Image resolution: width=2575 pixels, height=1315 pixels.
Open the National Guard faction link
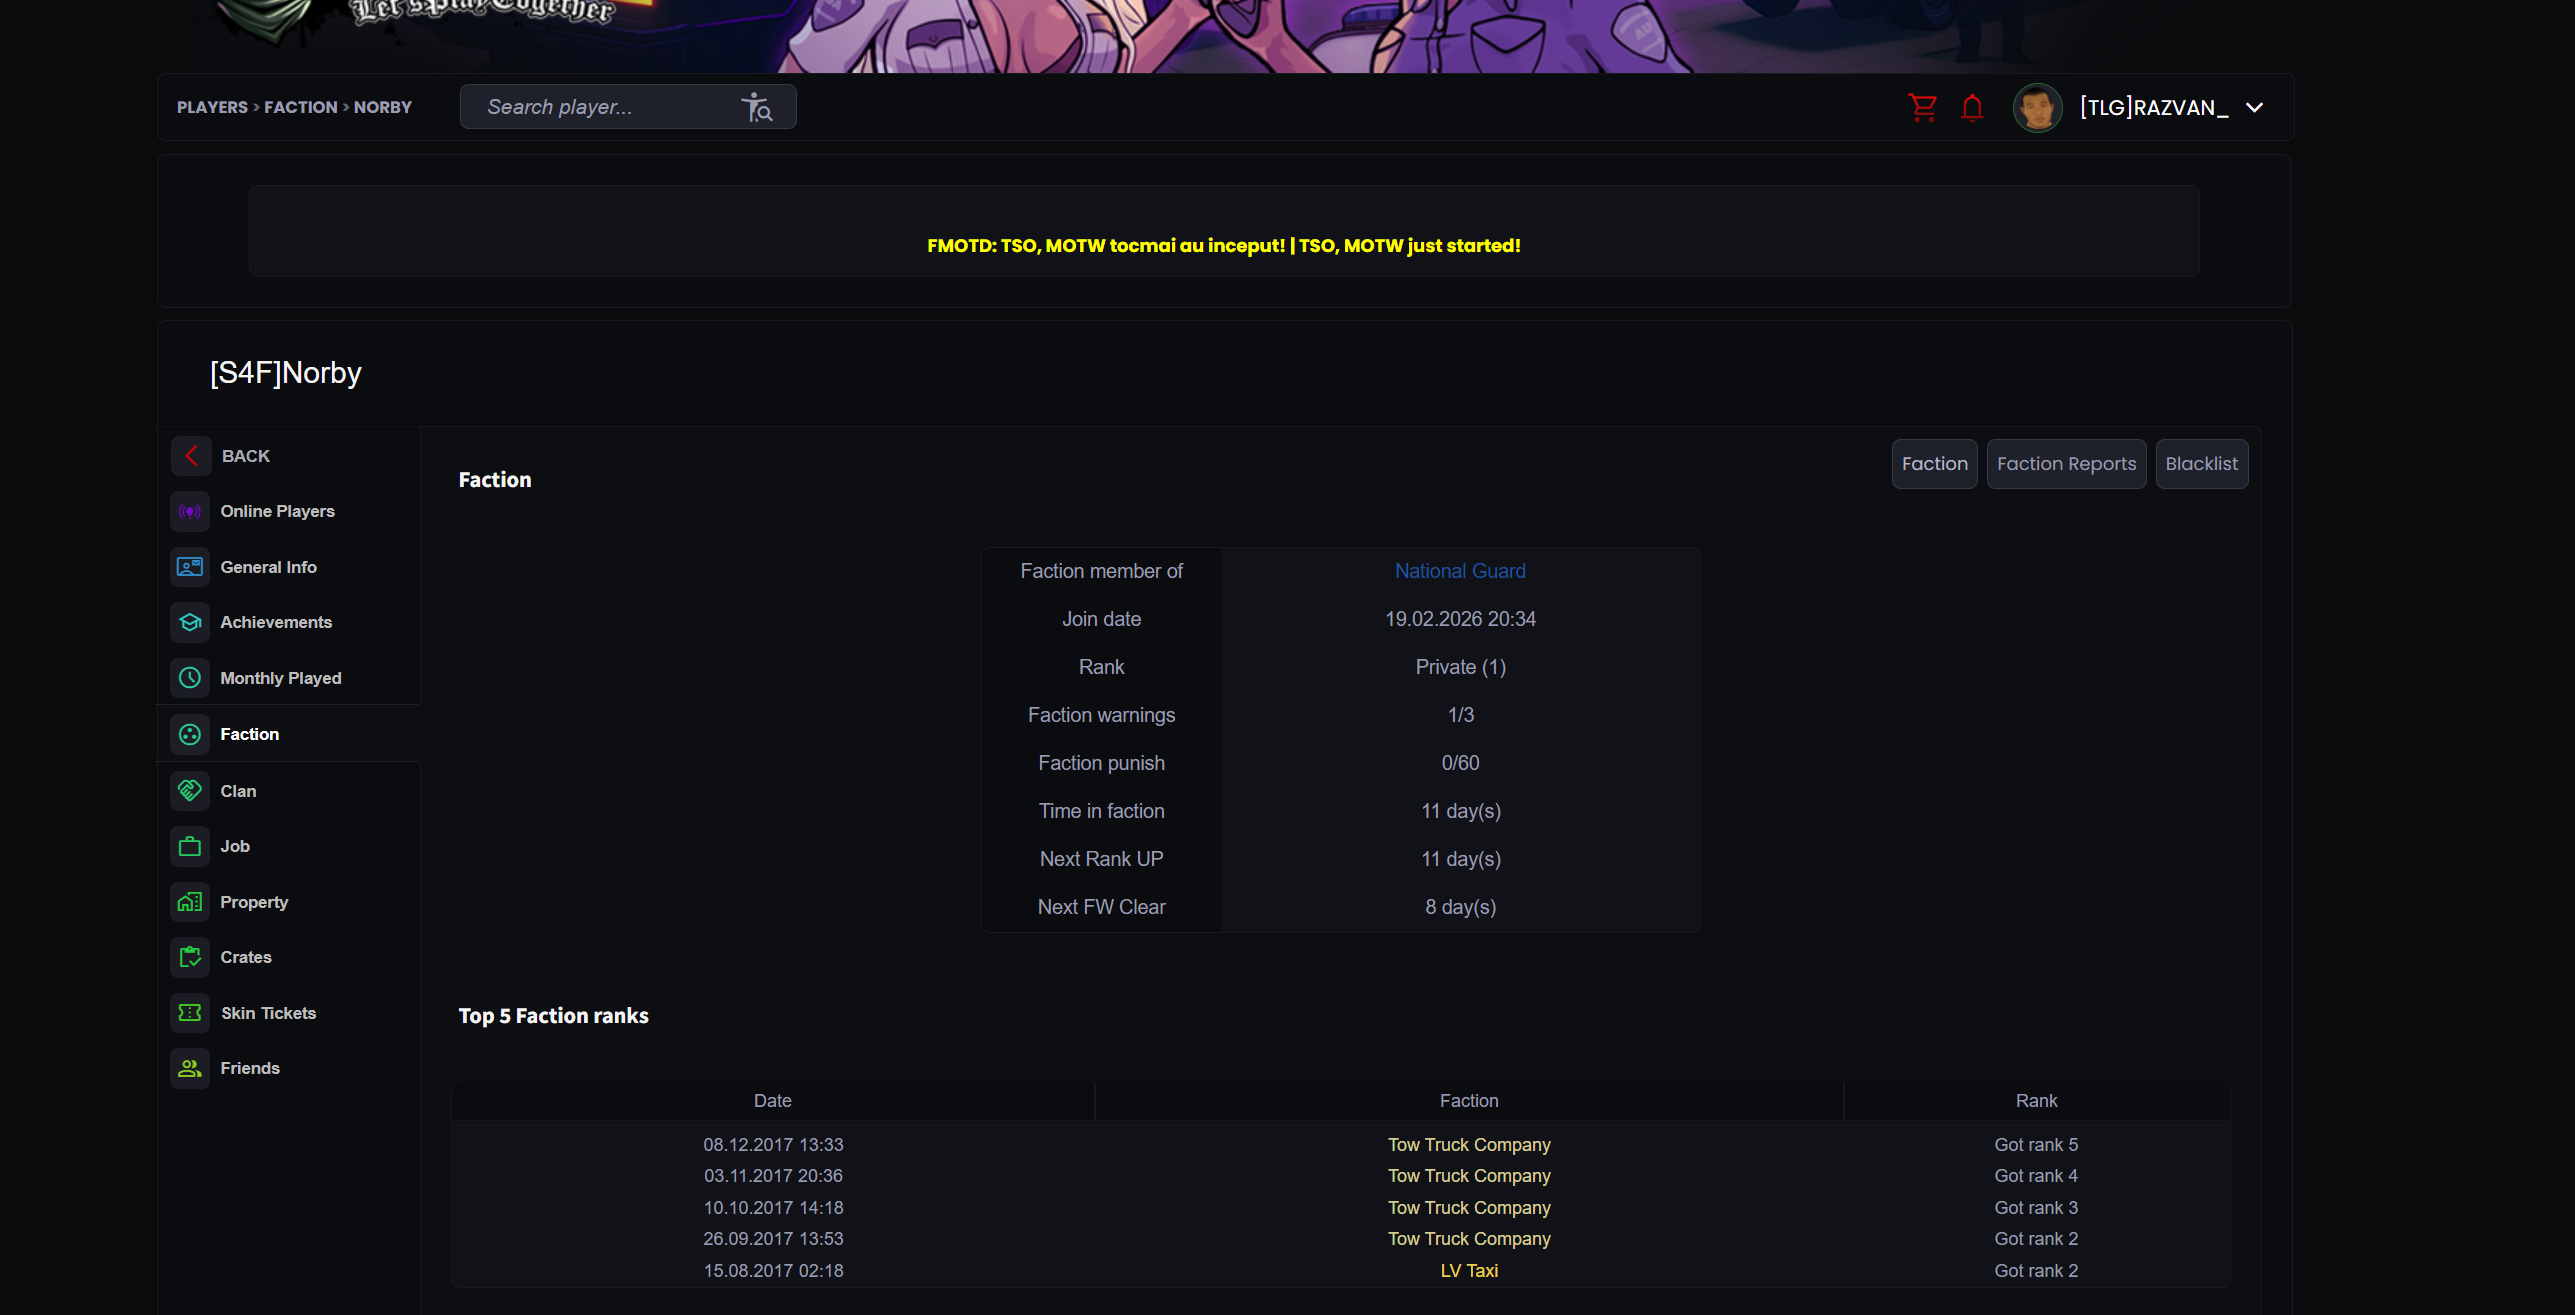coord(1460,571)
